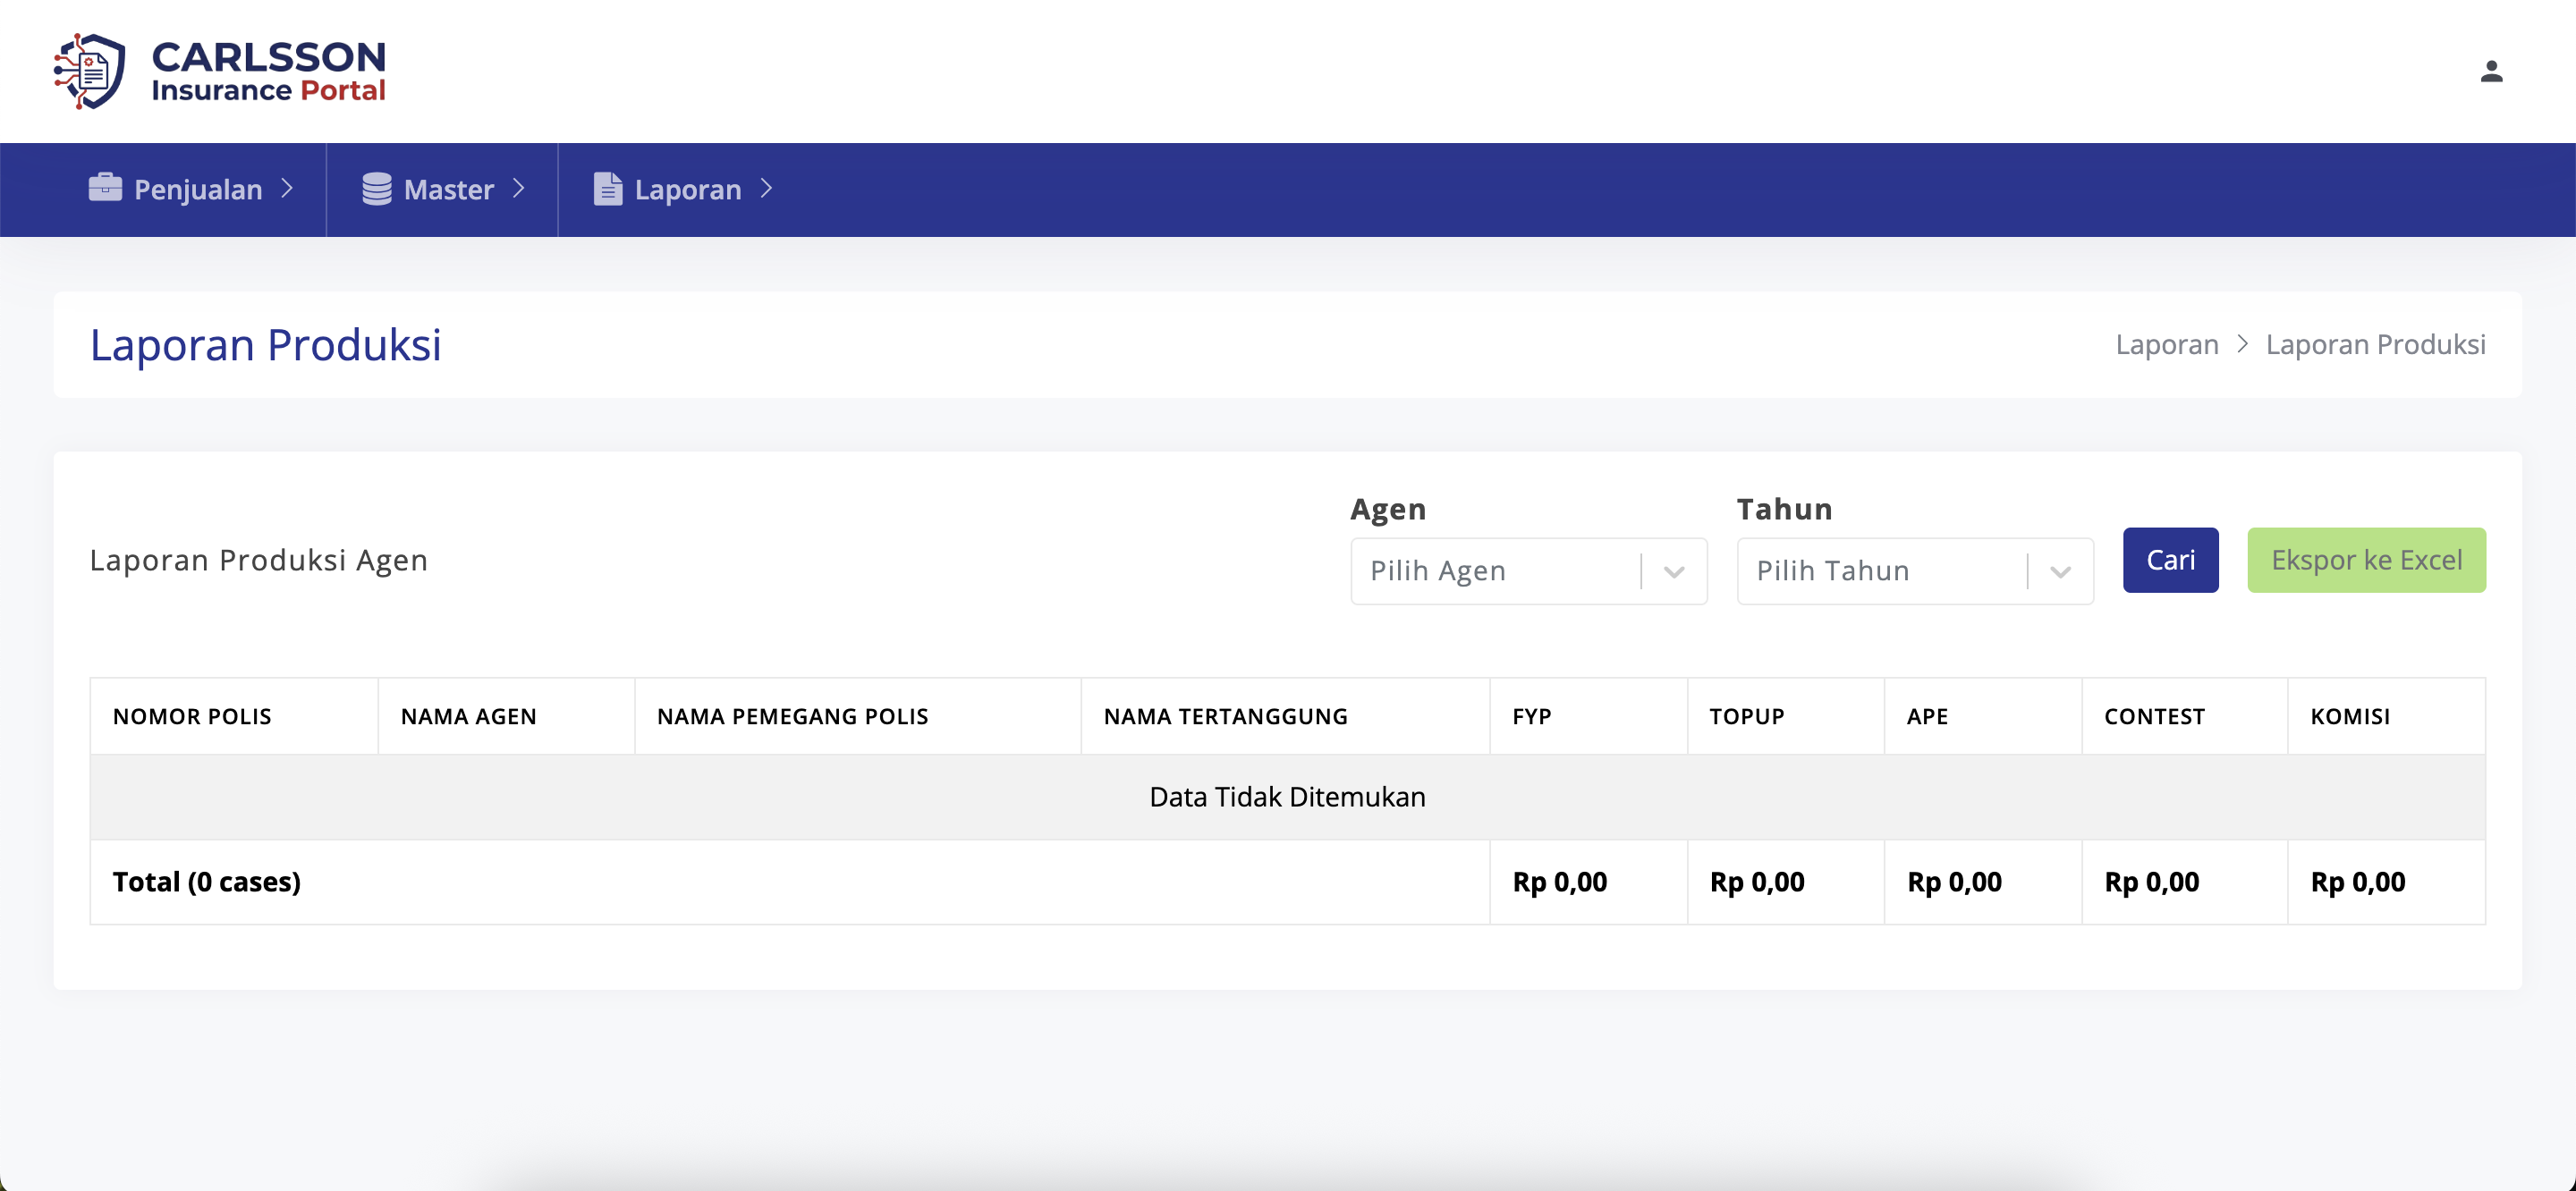Click the NAMA AGEN column header
The image size is (2576, 1191).
tap(506, 716)
